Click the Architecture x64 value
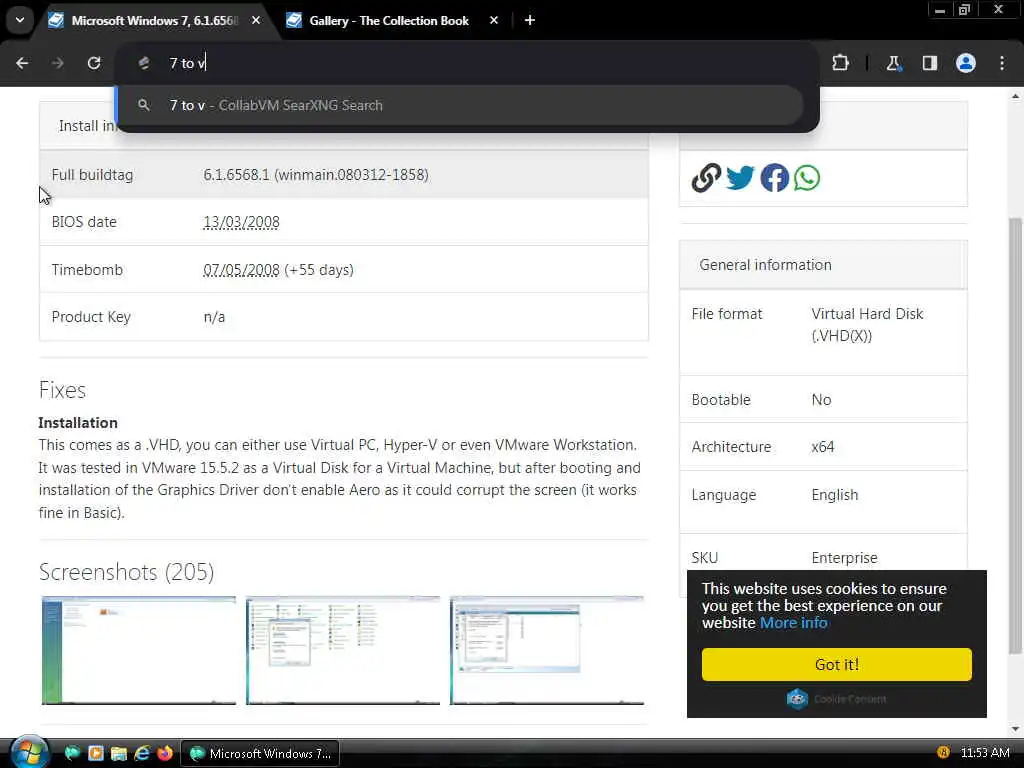Screen dimensions: 1024x768 pyautogui.click(x=823, y=447)
